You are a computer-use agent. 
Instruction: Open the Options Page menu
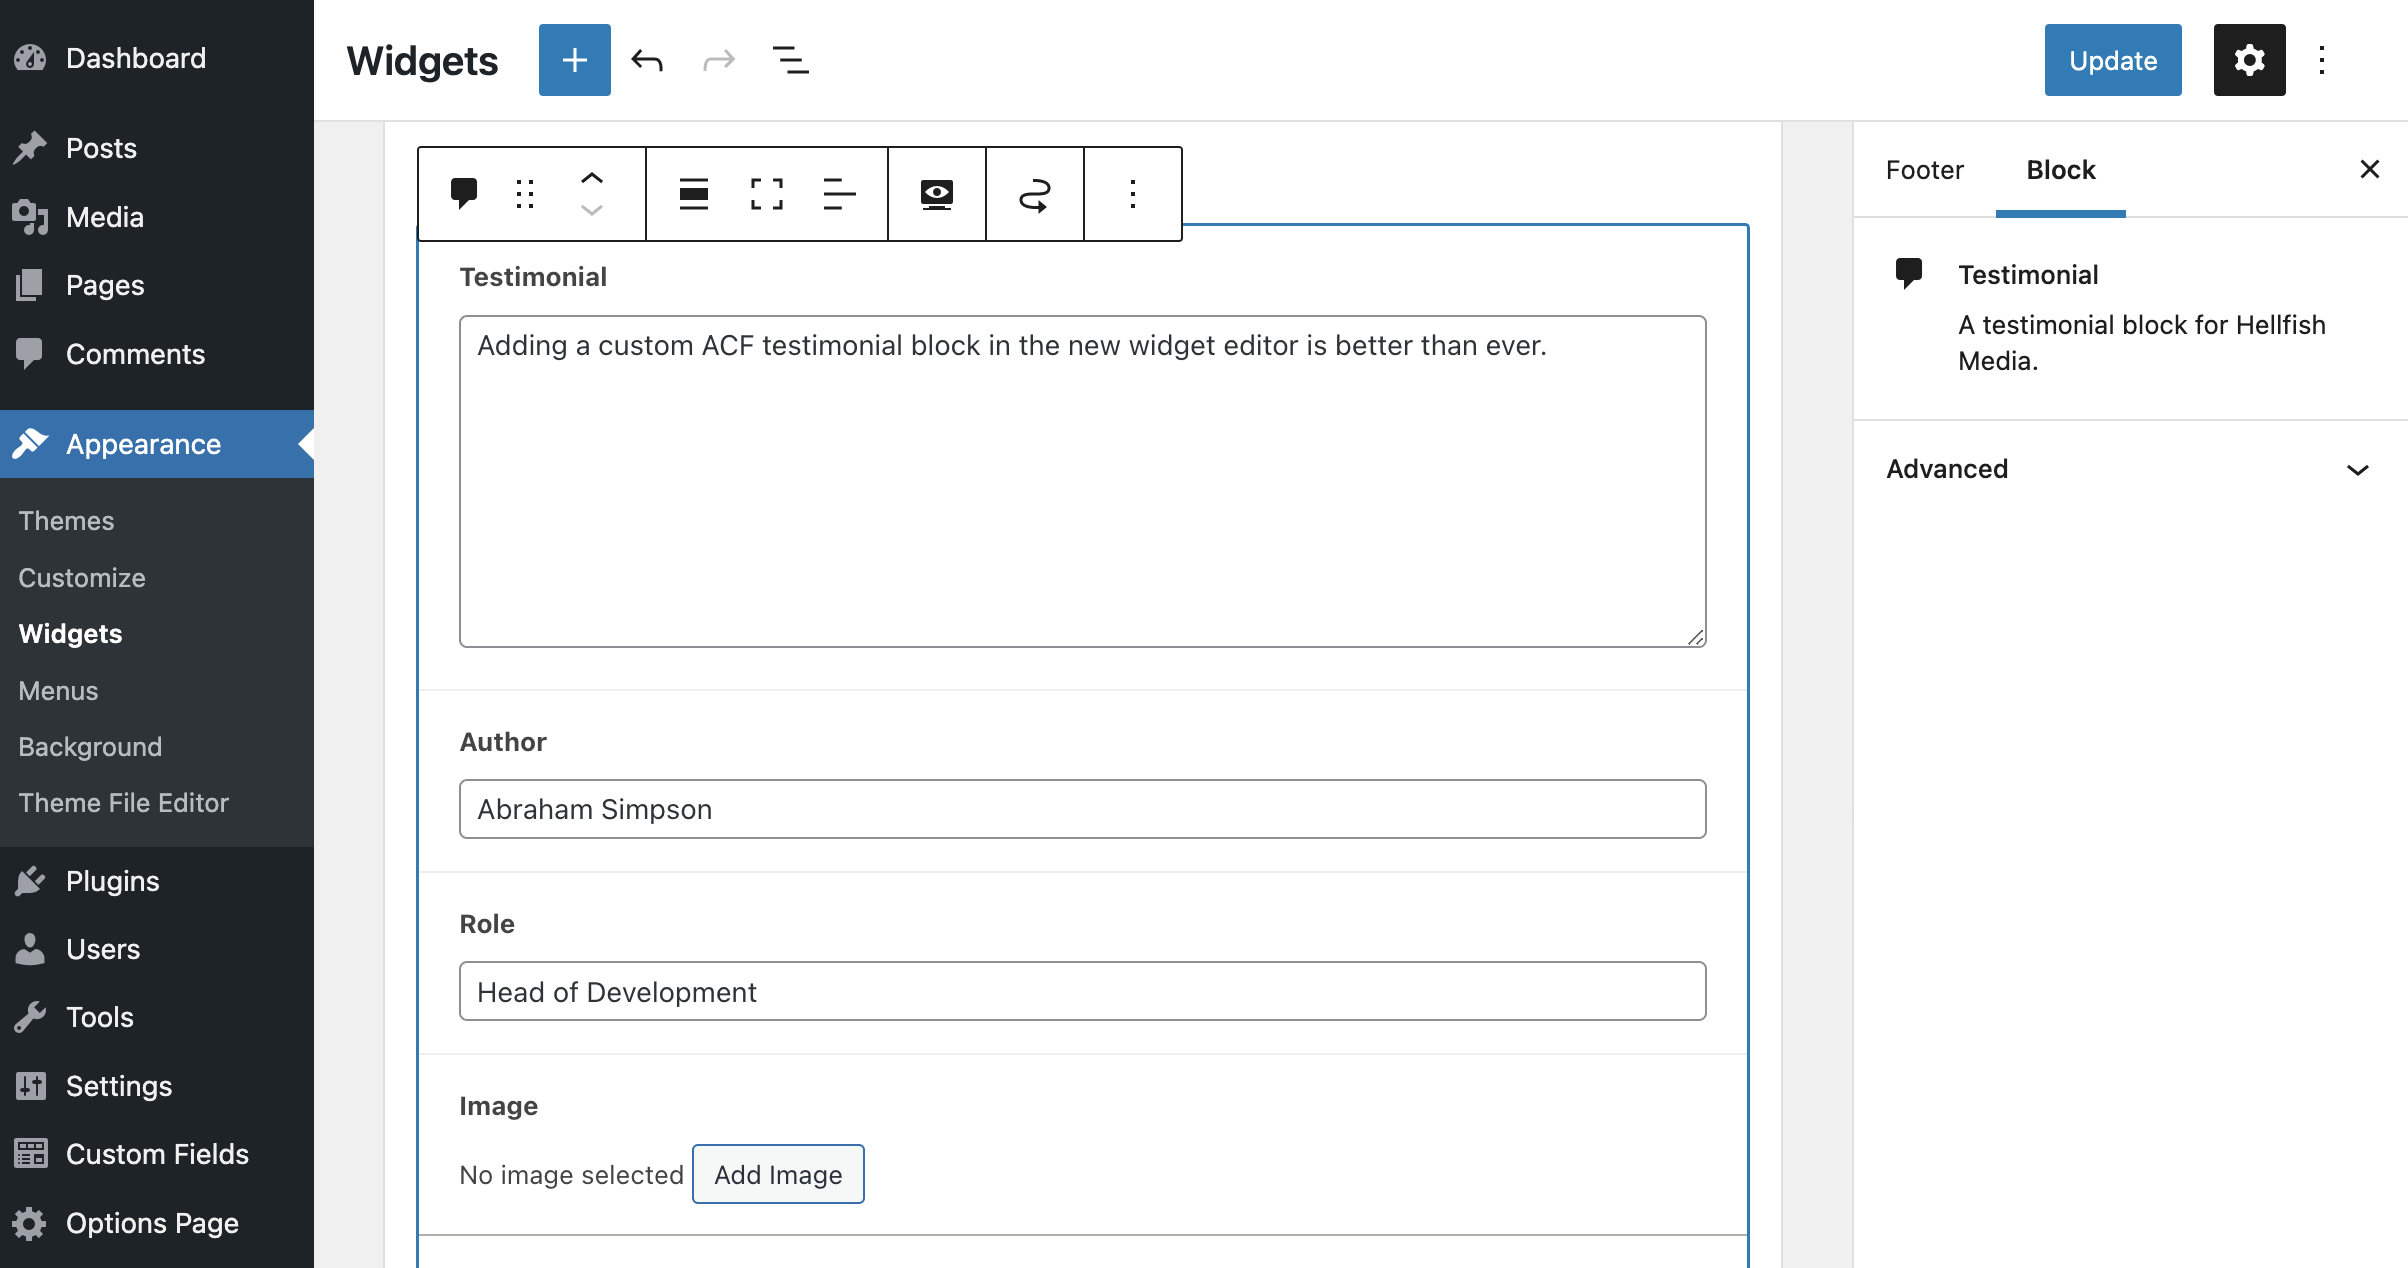157,1223
